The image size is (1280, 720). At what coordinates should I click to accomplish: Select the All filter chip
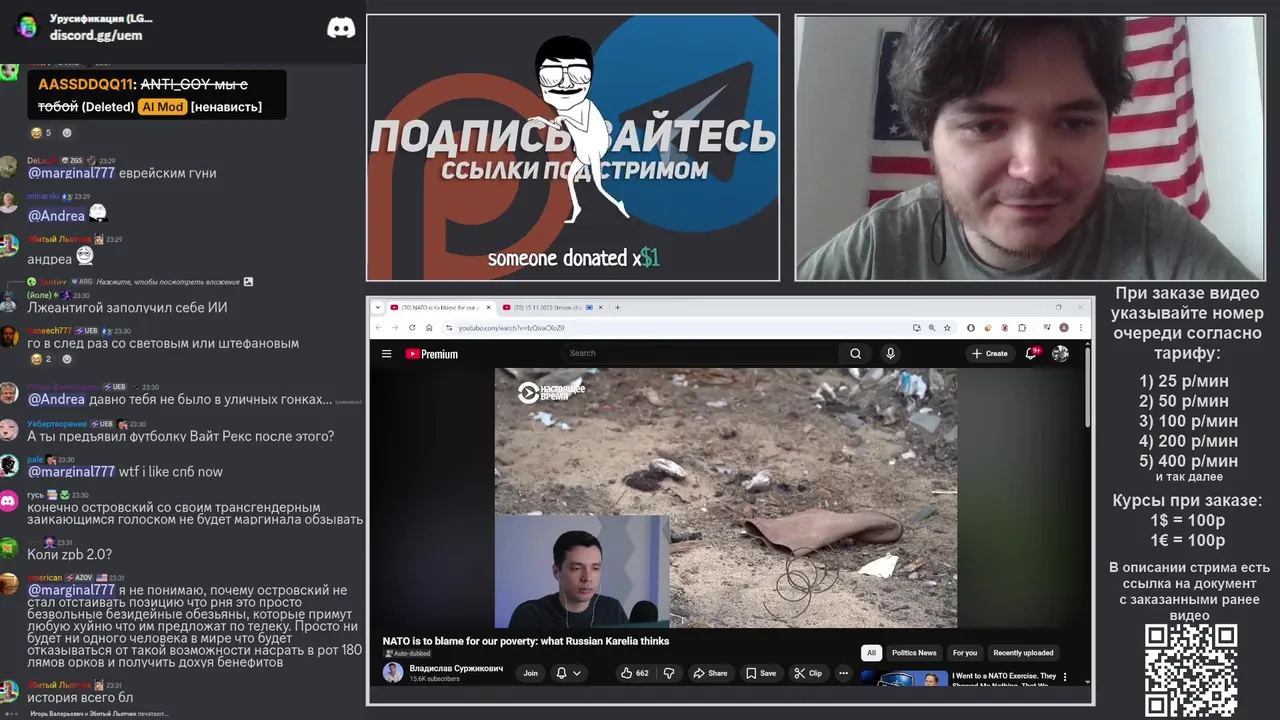871,653
